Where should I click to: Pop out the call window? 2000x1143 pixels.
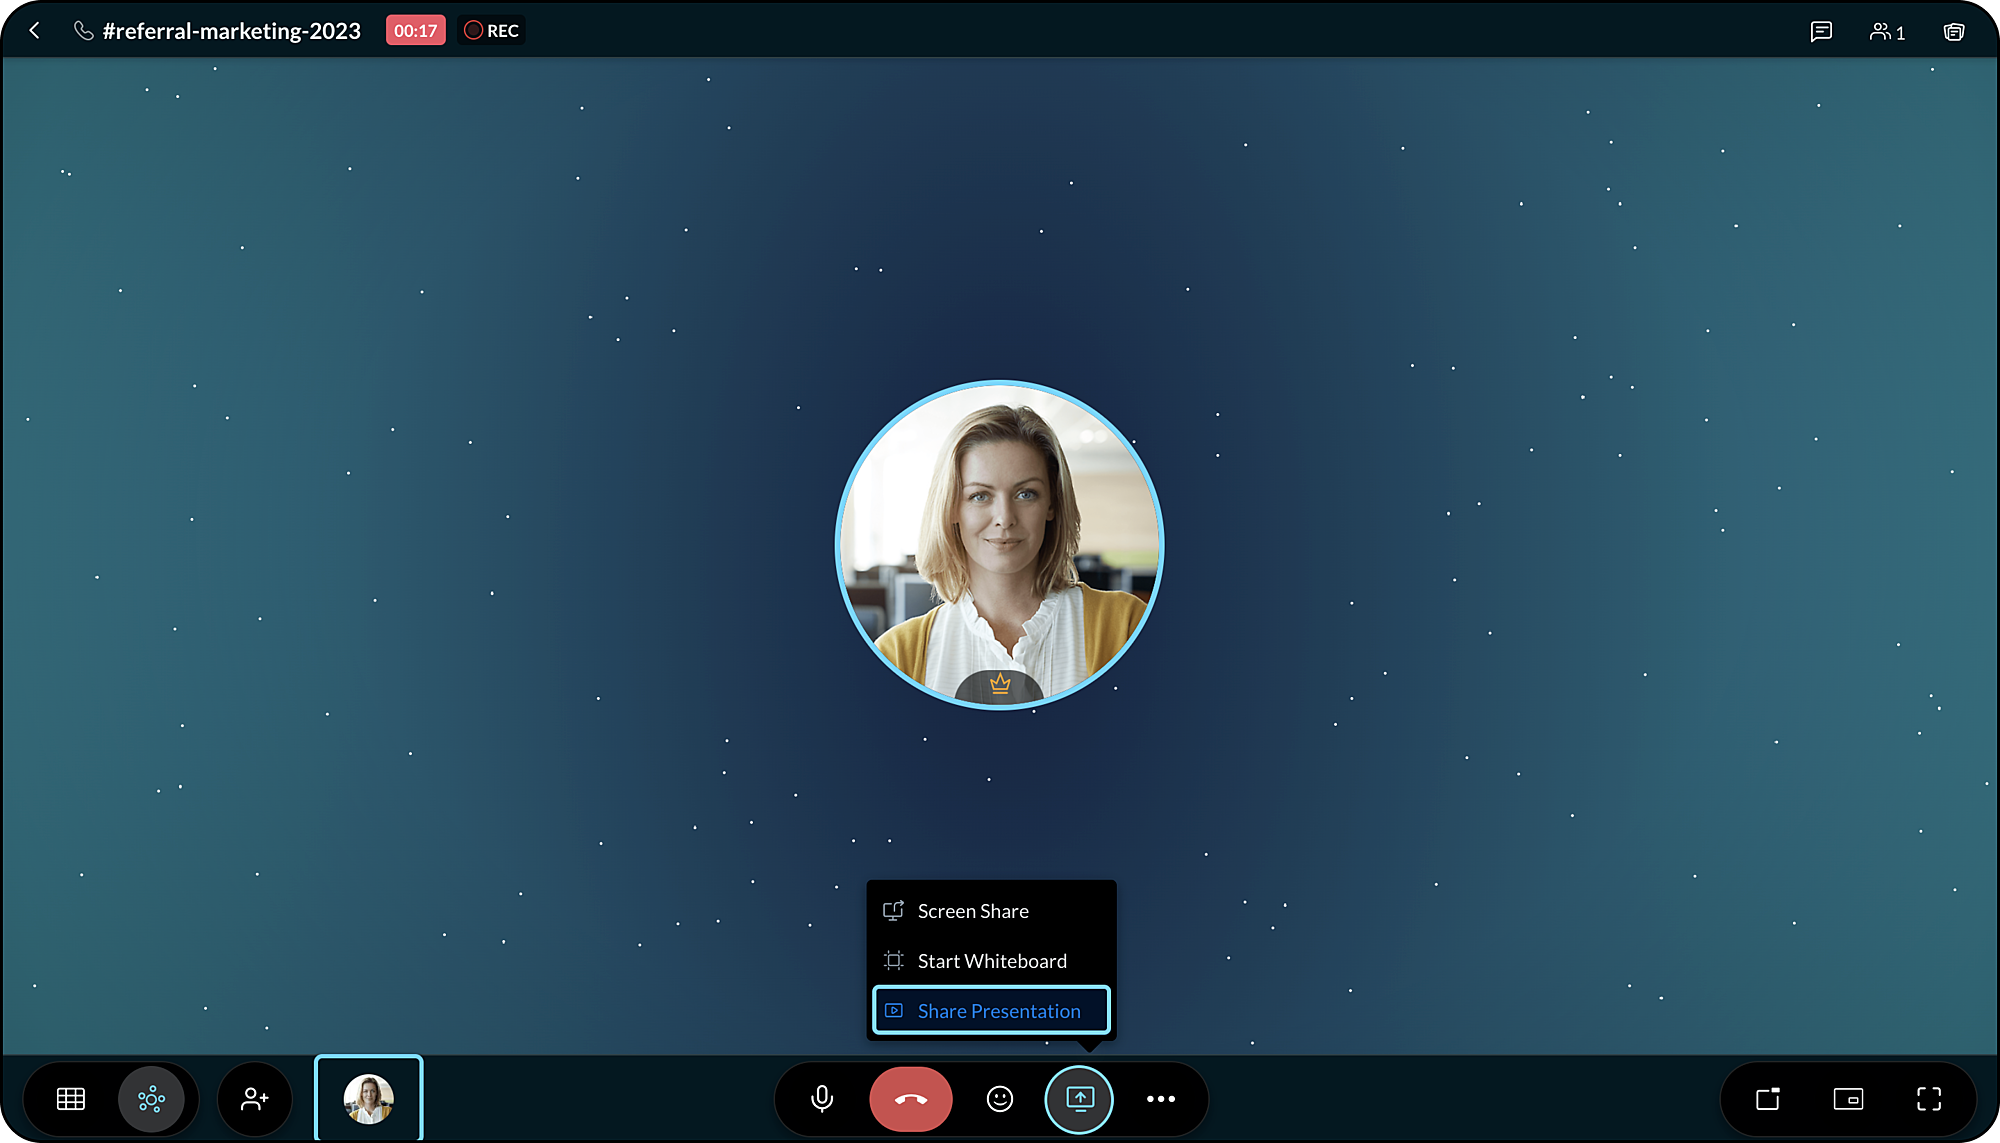[1768, 1099]
